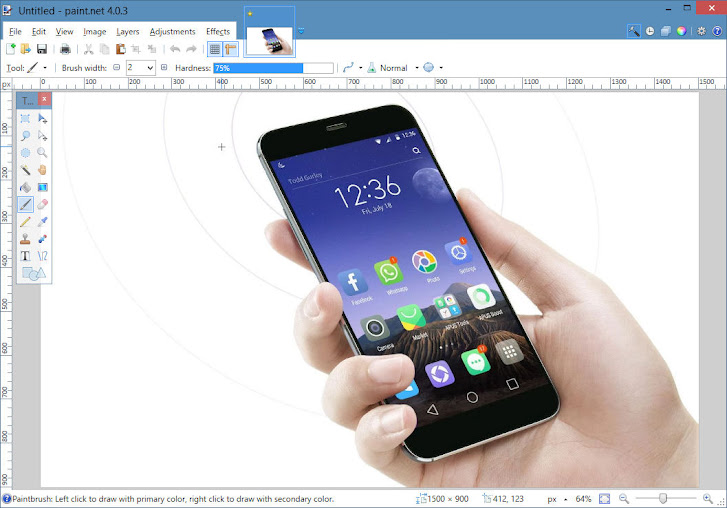Expand the antialiasing options arrow
727x508 pixels.
point(441,68)
